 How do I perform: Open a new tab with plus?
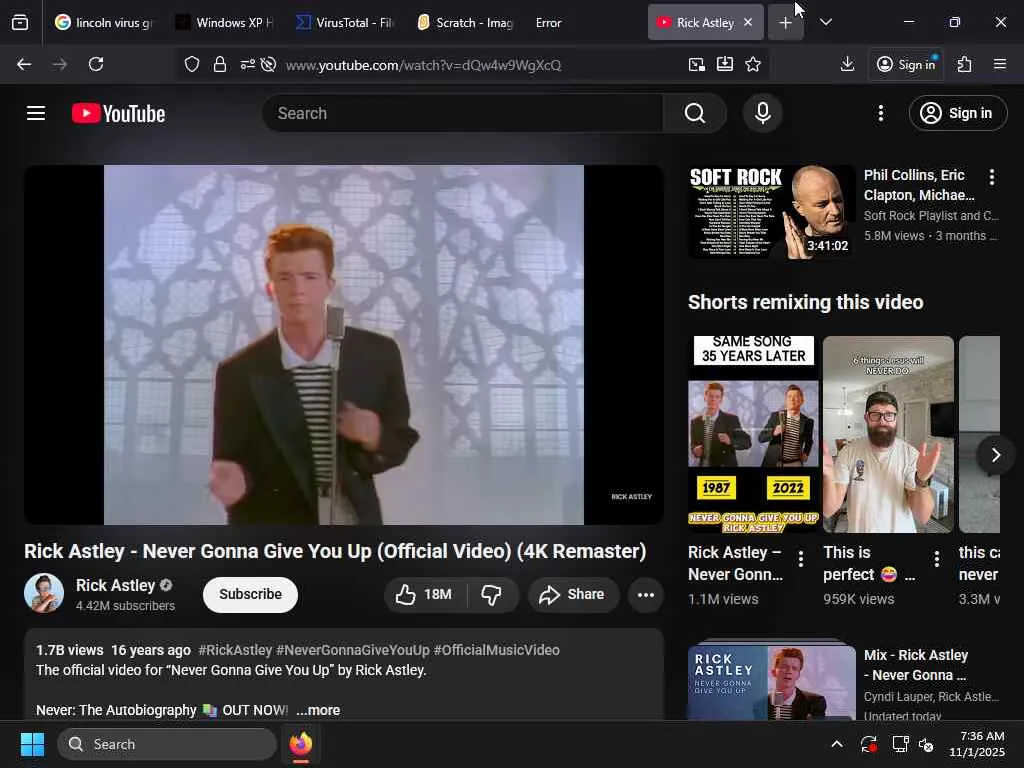pyautogui.click(x=786, y=22)
